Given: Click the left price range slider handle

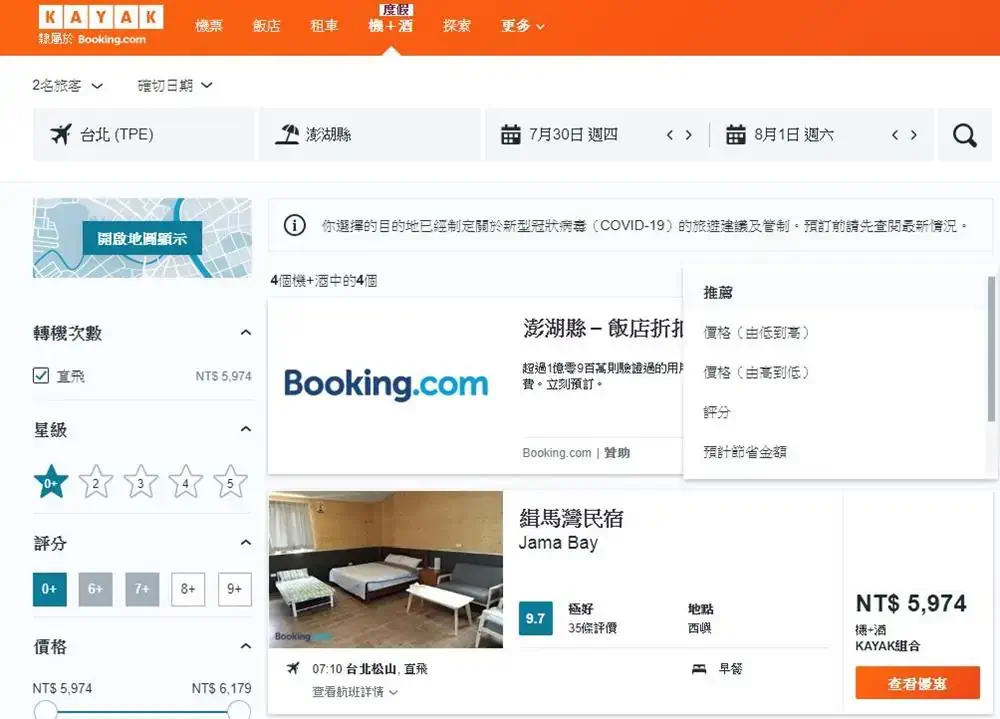Looking at the screenshot, I should pos(45,710).
